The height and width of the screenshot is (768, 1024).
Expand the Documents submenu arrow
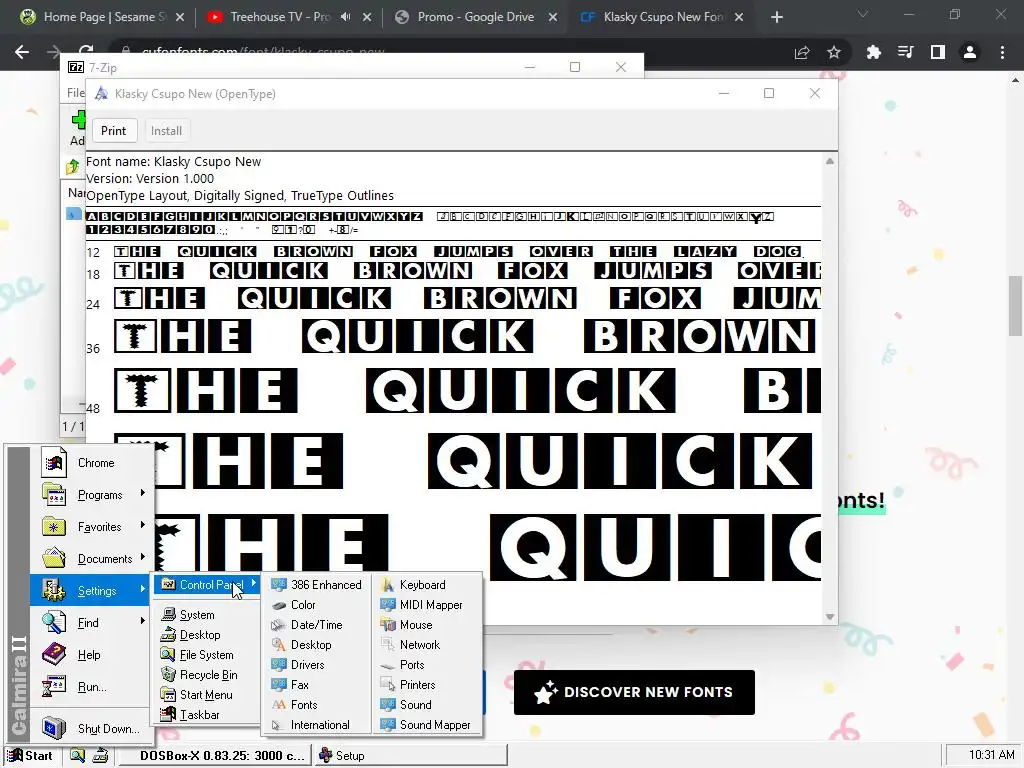point(142,557)
